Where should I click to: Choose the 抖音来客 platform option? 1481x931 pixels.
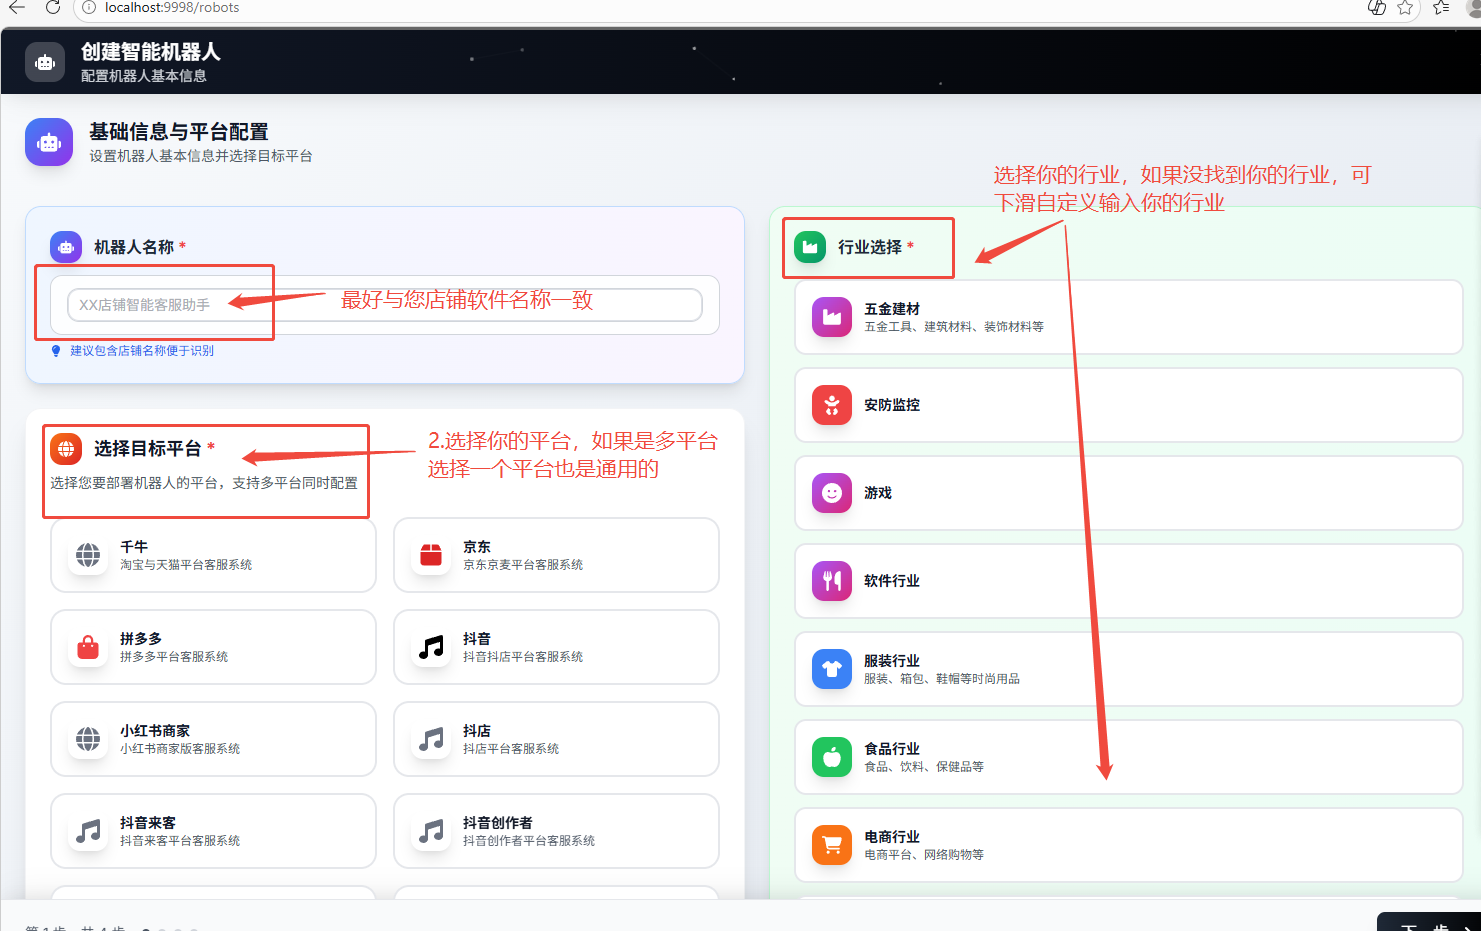(213, 831)
